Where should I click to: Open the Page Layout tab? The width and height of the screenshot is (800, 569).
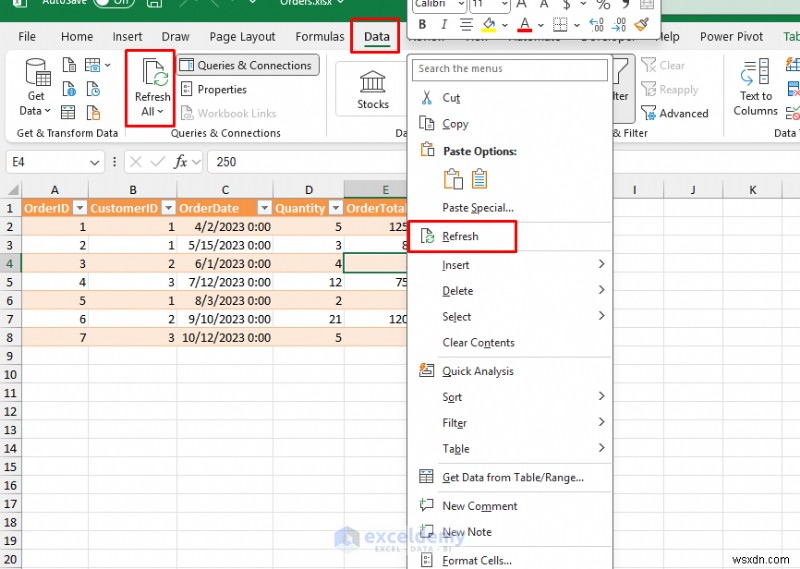click(242, 37)
